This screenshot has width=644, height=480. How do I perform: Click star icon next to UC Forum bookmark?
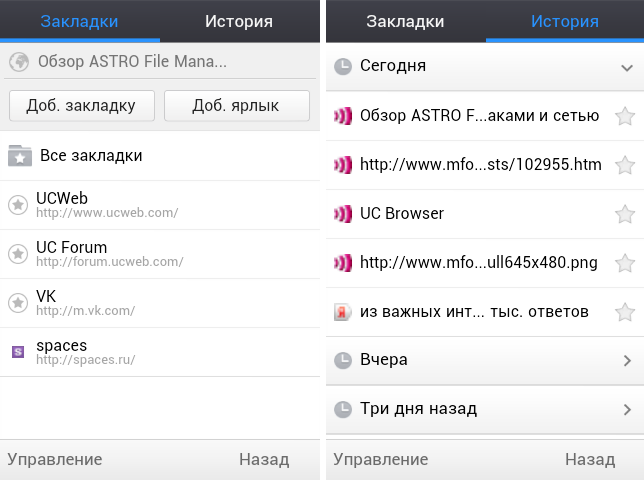pyautogui.click(x=18, y=254)
